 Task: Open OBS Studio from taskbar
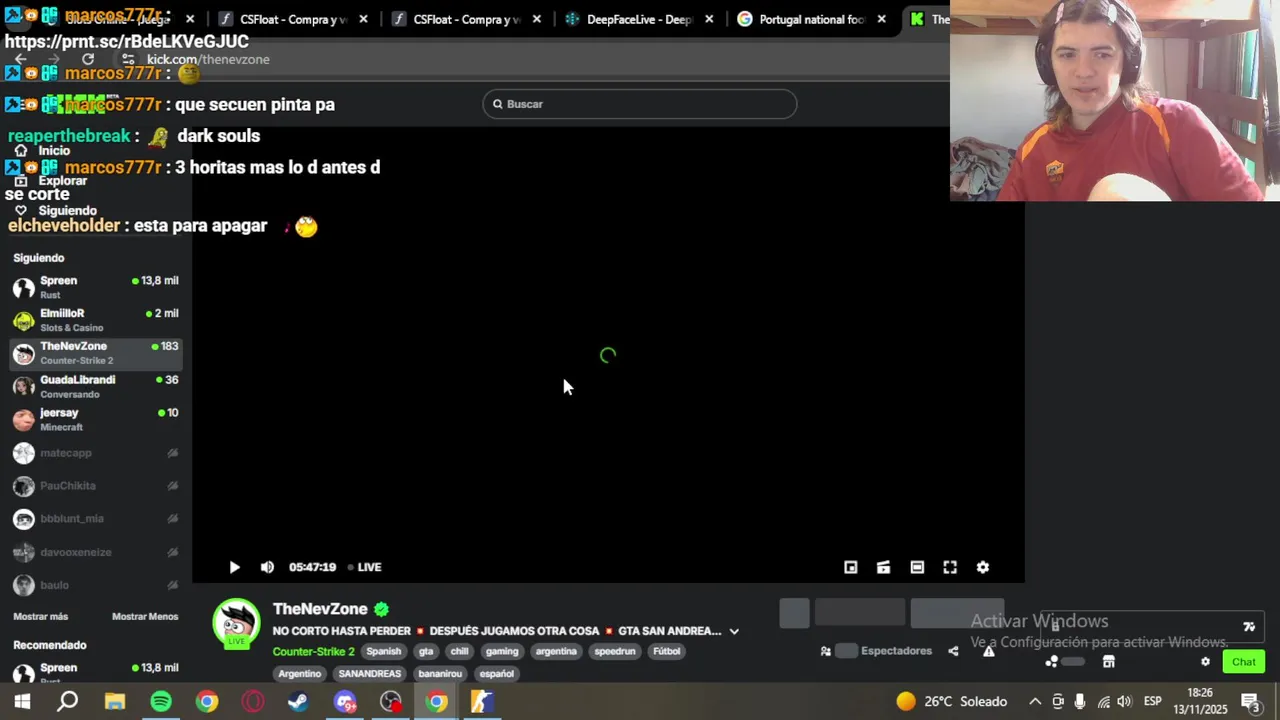coord(391,702)
